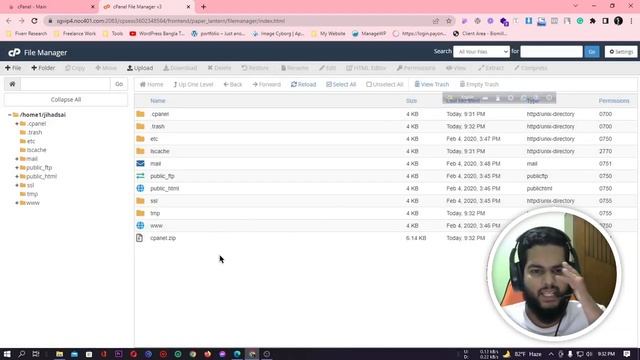The height and width of the screenshot is (360, 640).
Task: Select tmp folder in the tree
Action: (32, 194)
